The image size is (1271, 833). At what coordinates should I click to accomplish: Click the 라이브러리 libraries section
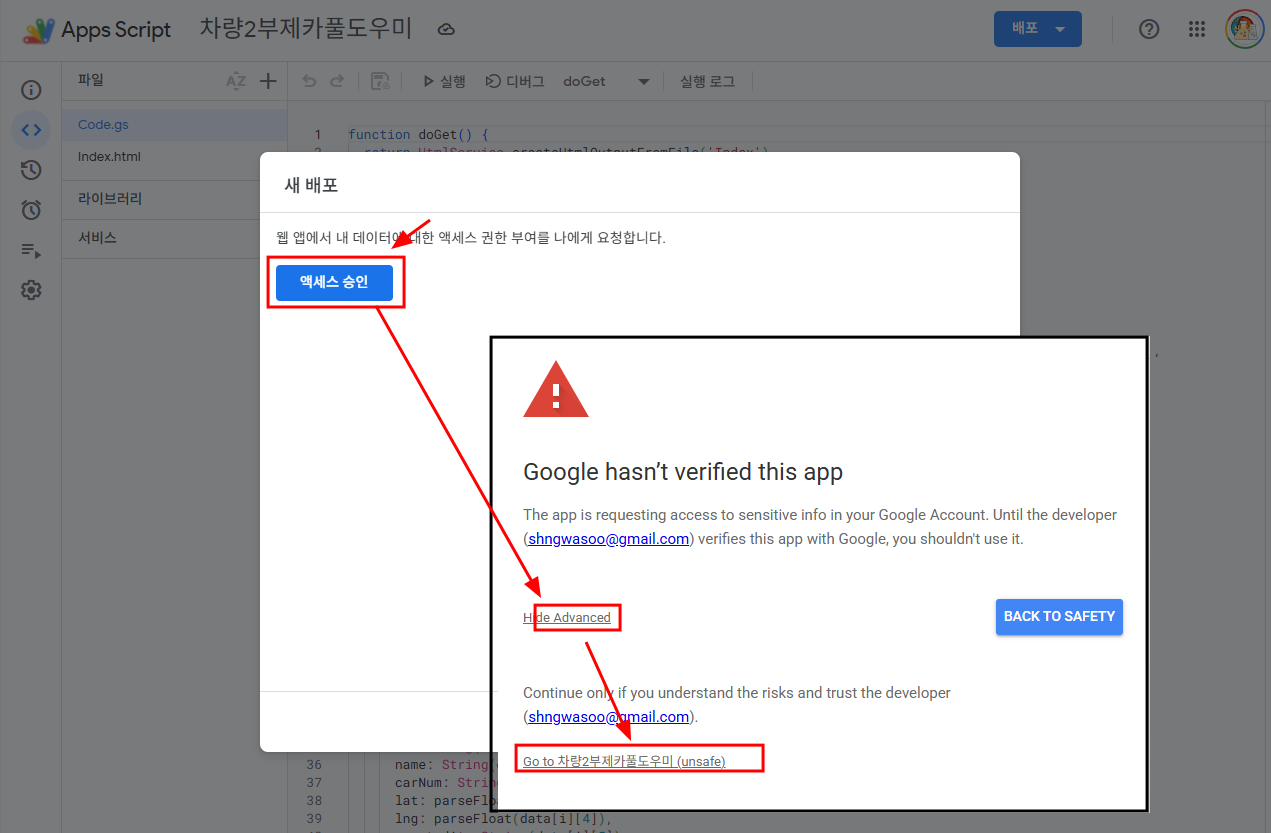[x=174, y=199]
